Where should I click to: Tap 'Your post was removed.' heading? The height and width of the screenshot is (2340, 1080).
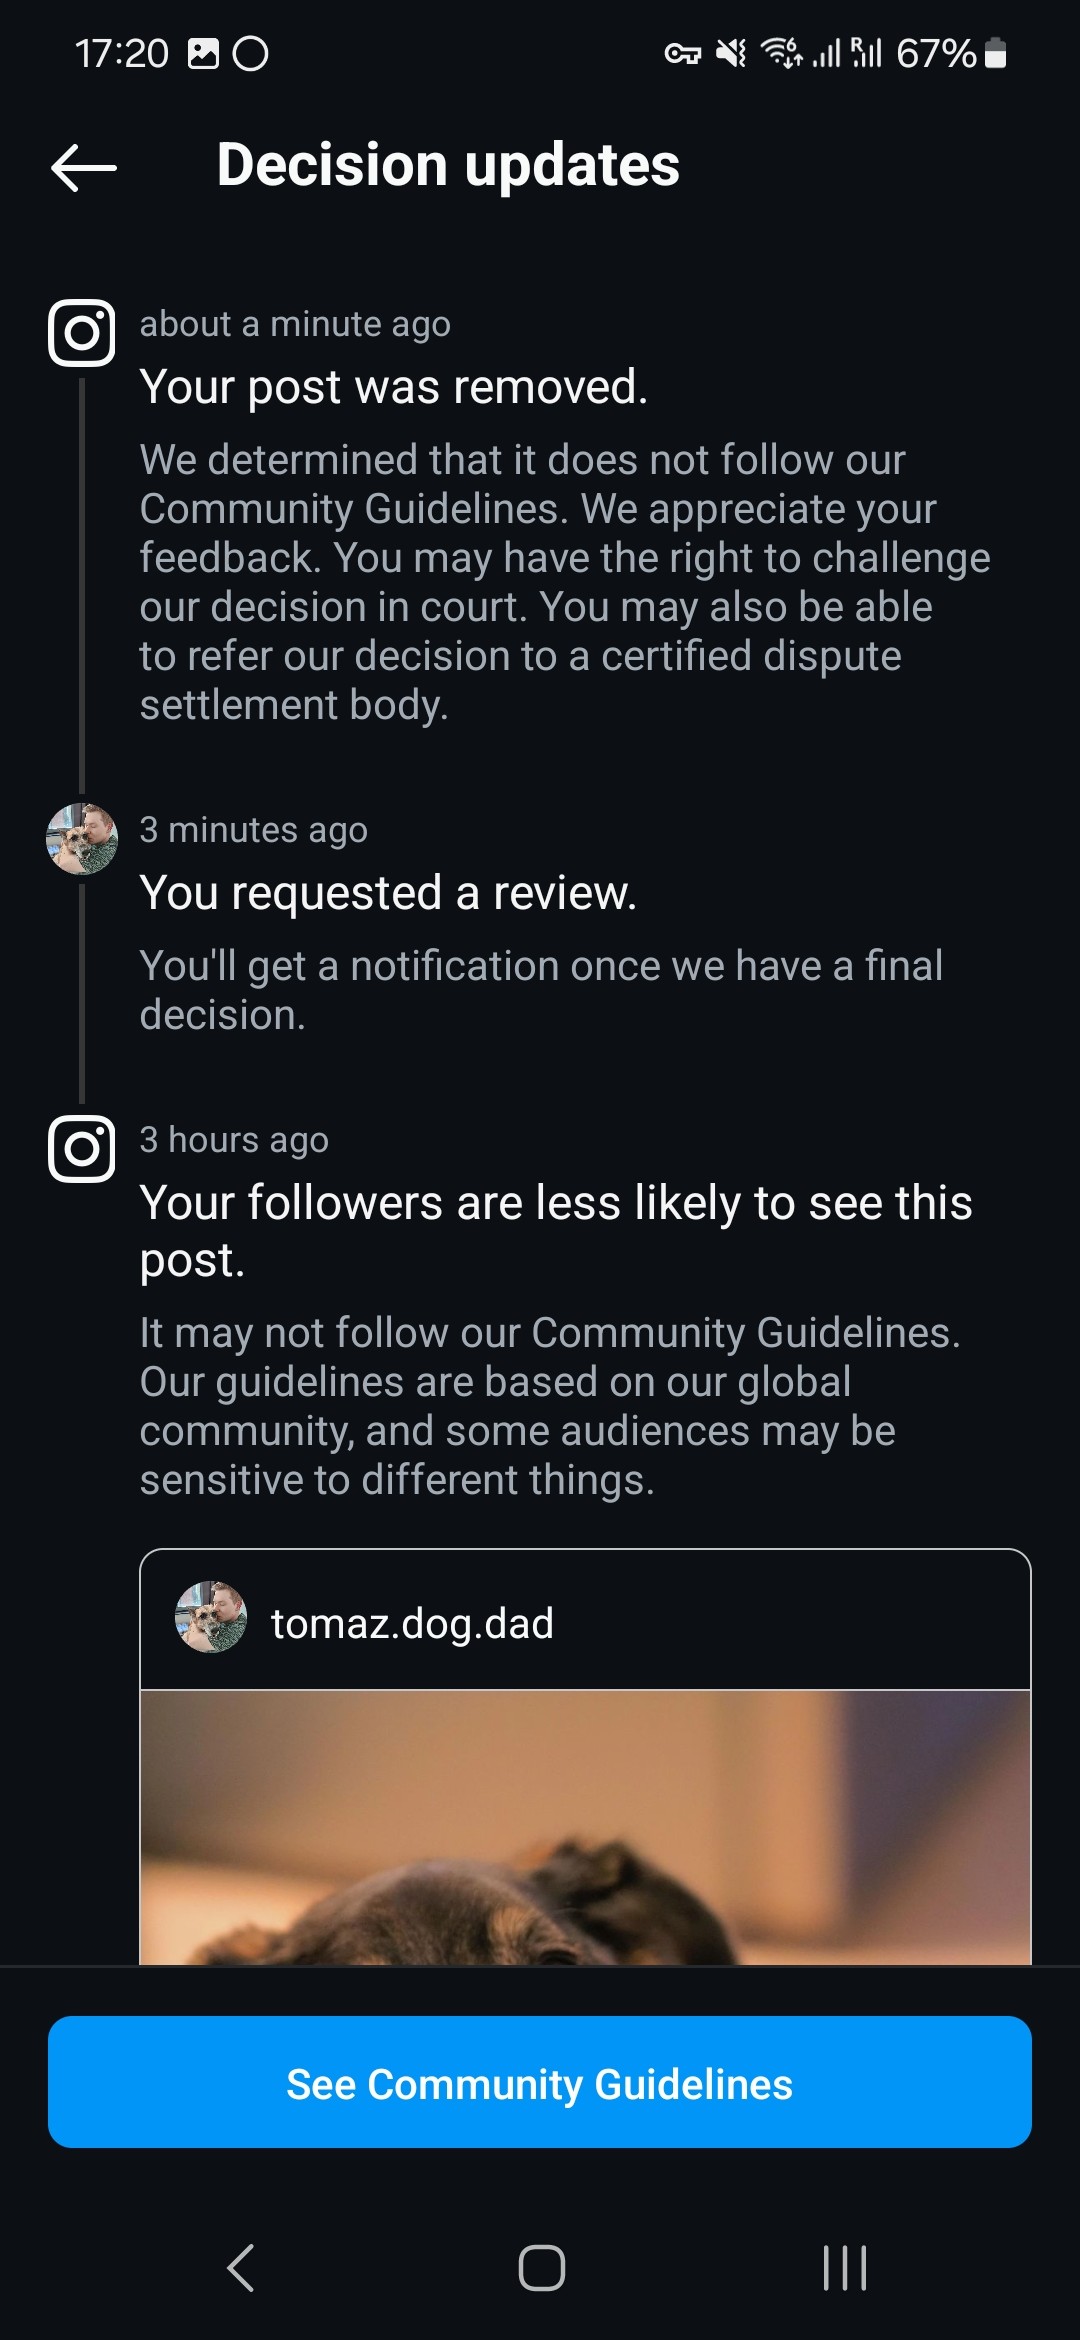pos(394,387)
